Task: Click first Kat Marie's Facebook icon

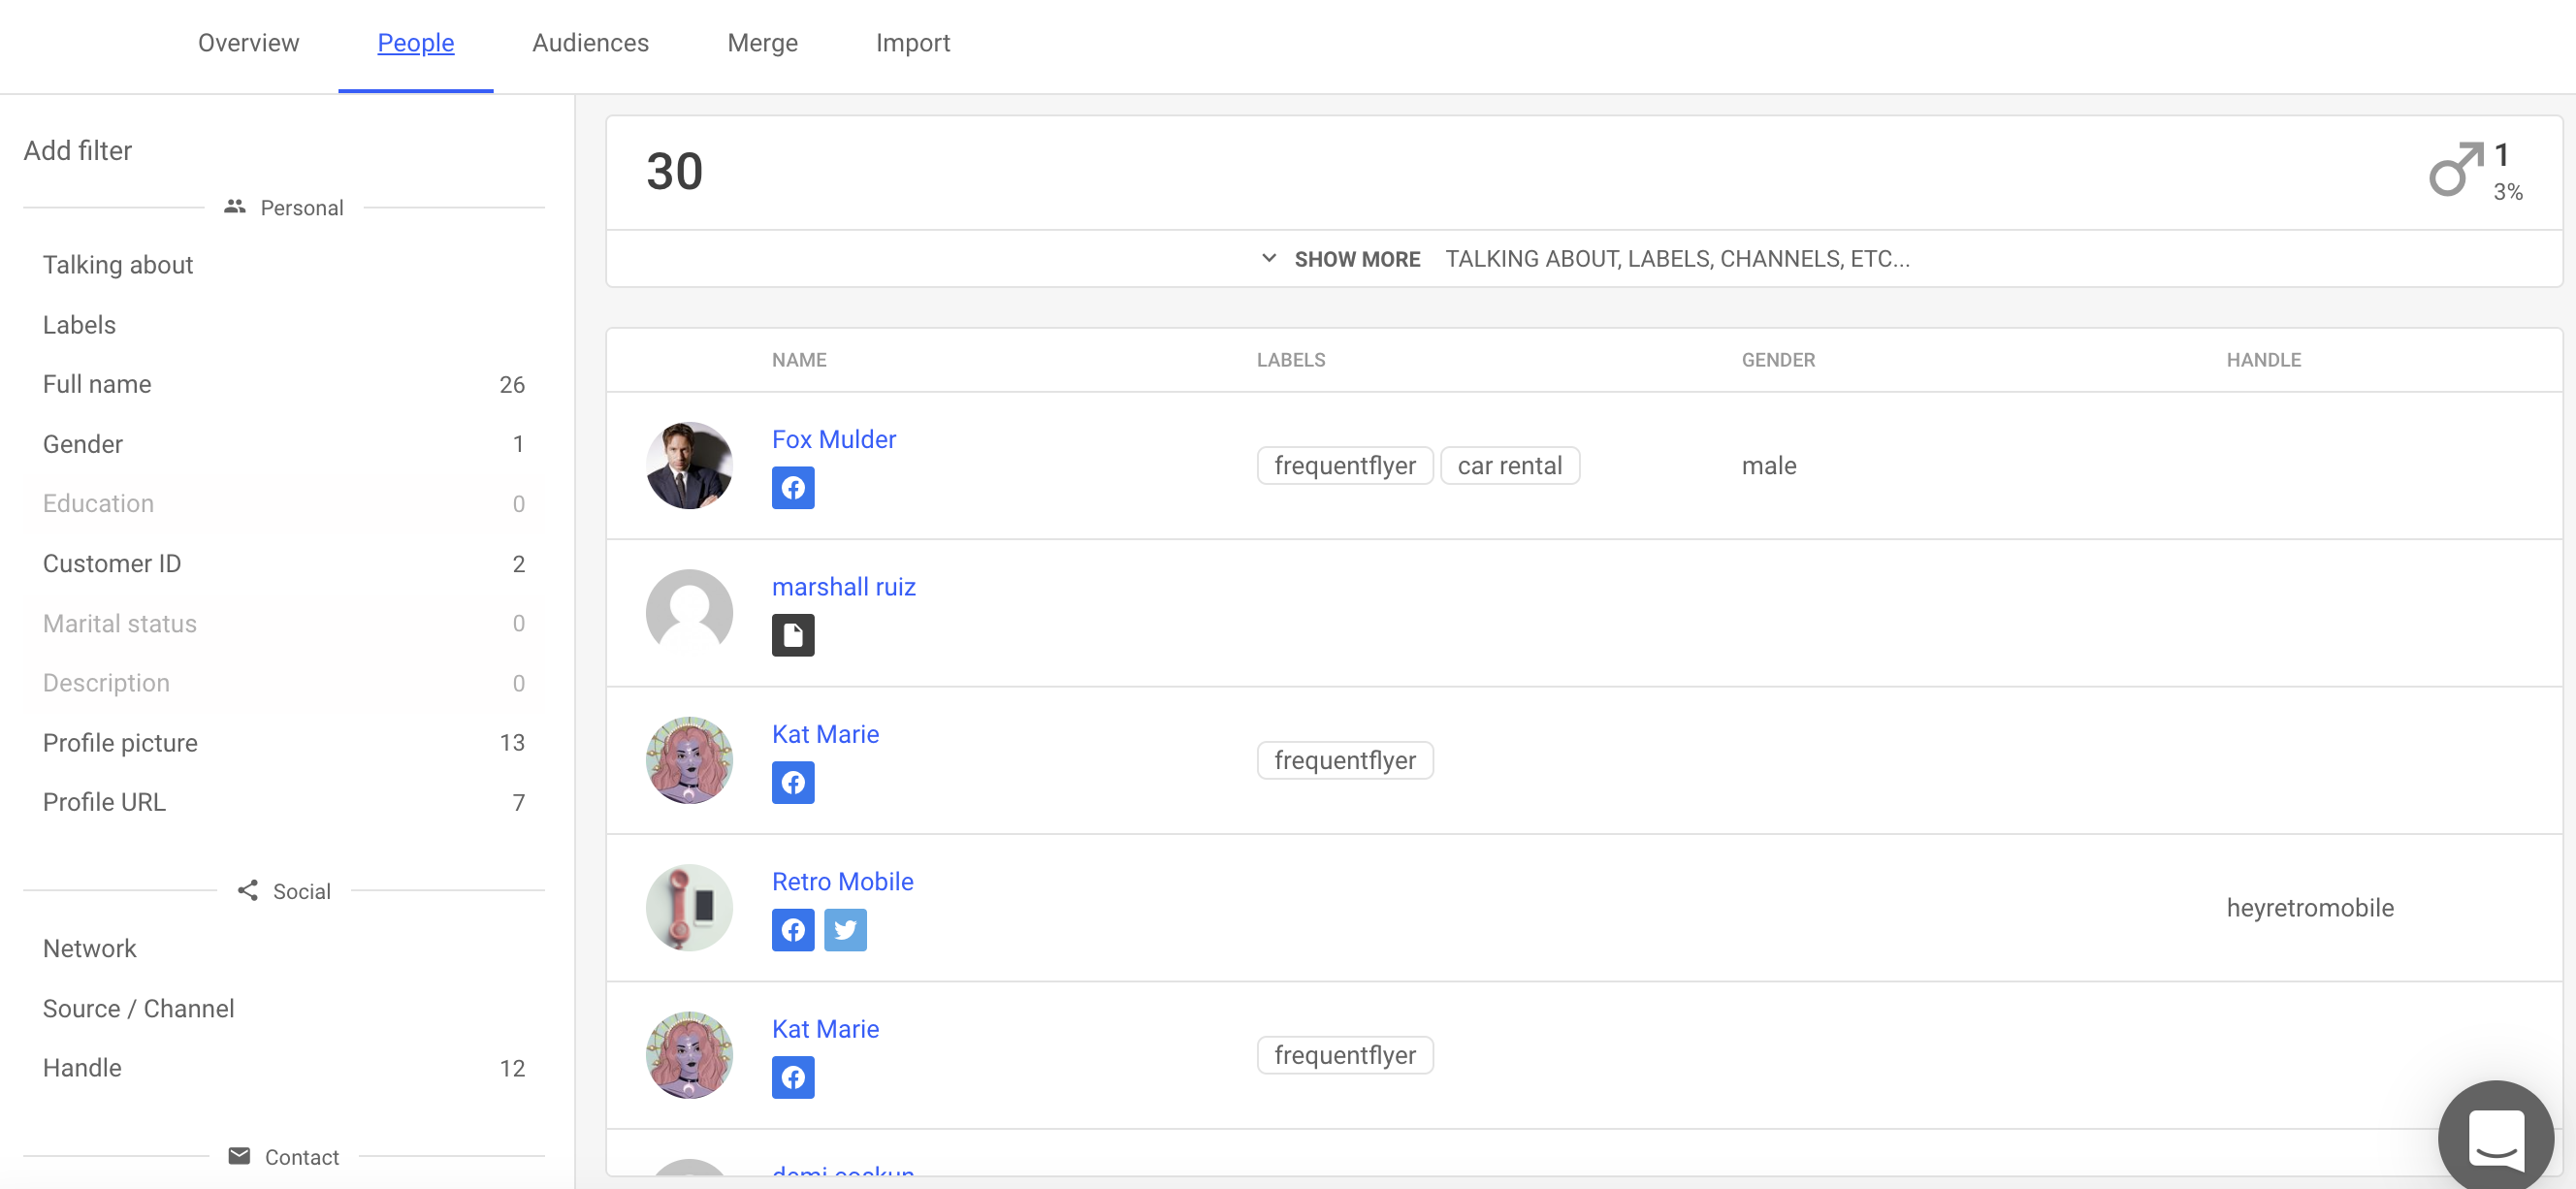Action: (x=792, y=782)
